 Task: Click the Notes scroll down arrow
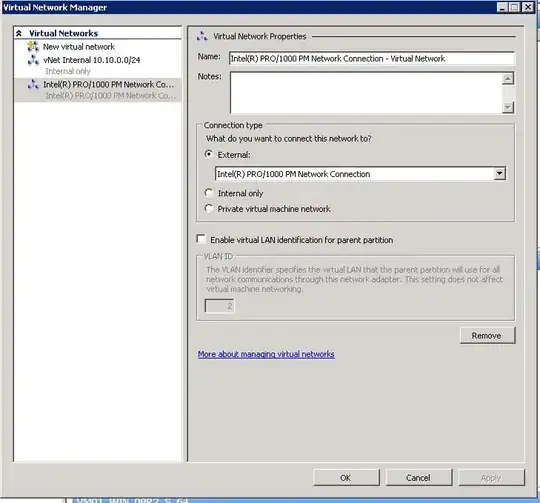pyautogui.click(x=508, y=107)
